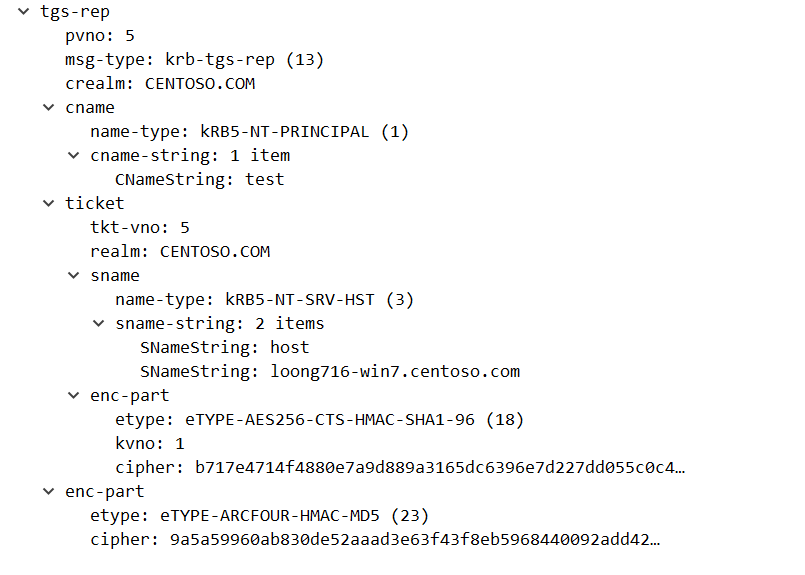This screenshot has width=805, height=575.
Task: Select etype AES256-CTS-HMAC-SHA1-96 line
Action: pyautogui.click(x=320, y=420)
